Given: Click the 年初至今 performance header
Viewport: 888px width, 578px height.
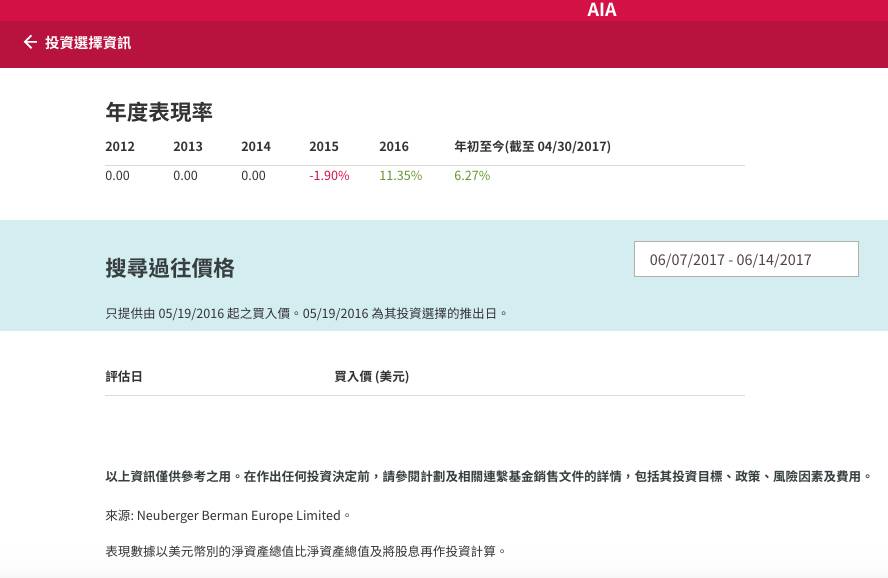Looking at the screenshot, I should point(532,146).
